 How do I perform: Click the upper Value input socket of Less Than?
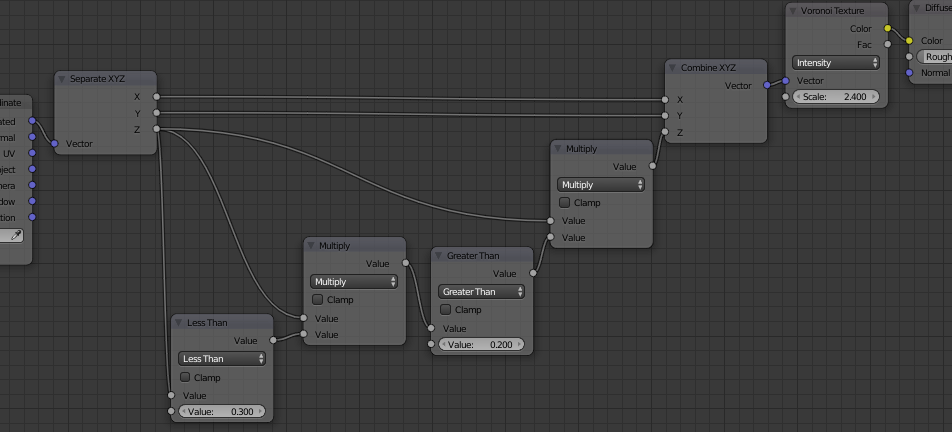pos(171,395)
